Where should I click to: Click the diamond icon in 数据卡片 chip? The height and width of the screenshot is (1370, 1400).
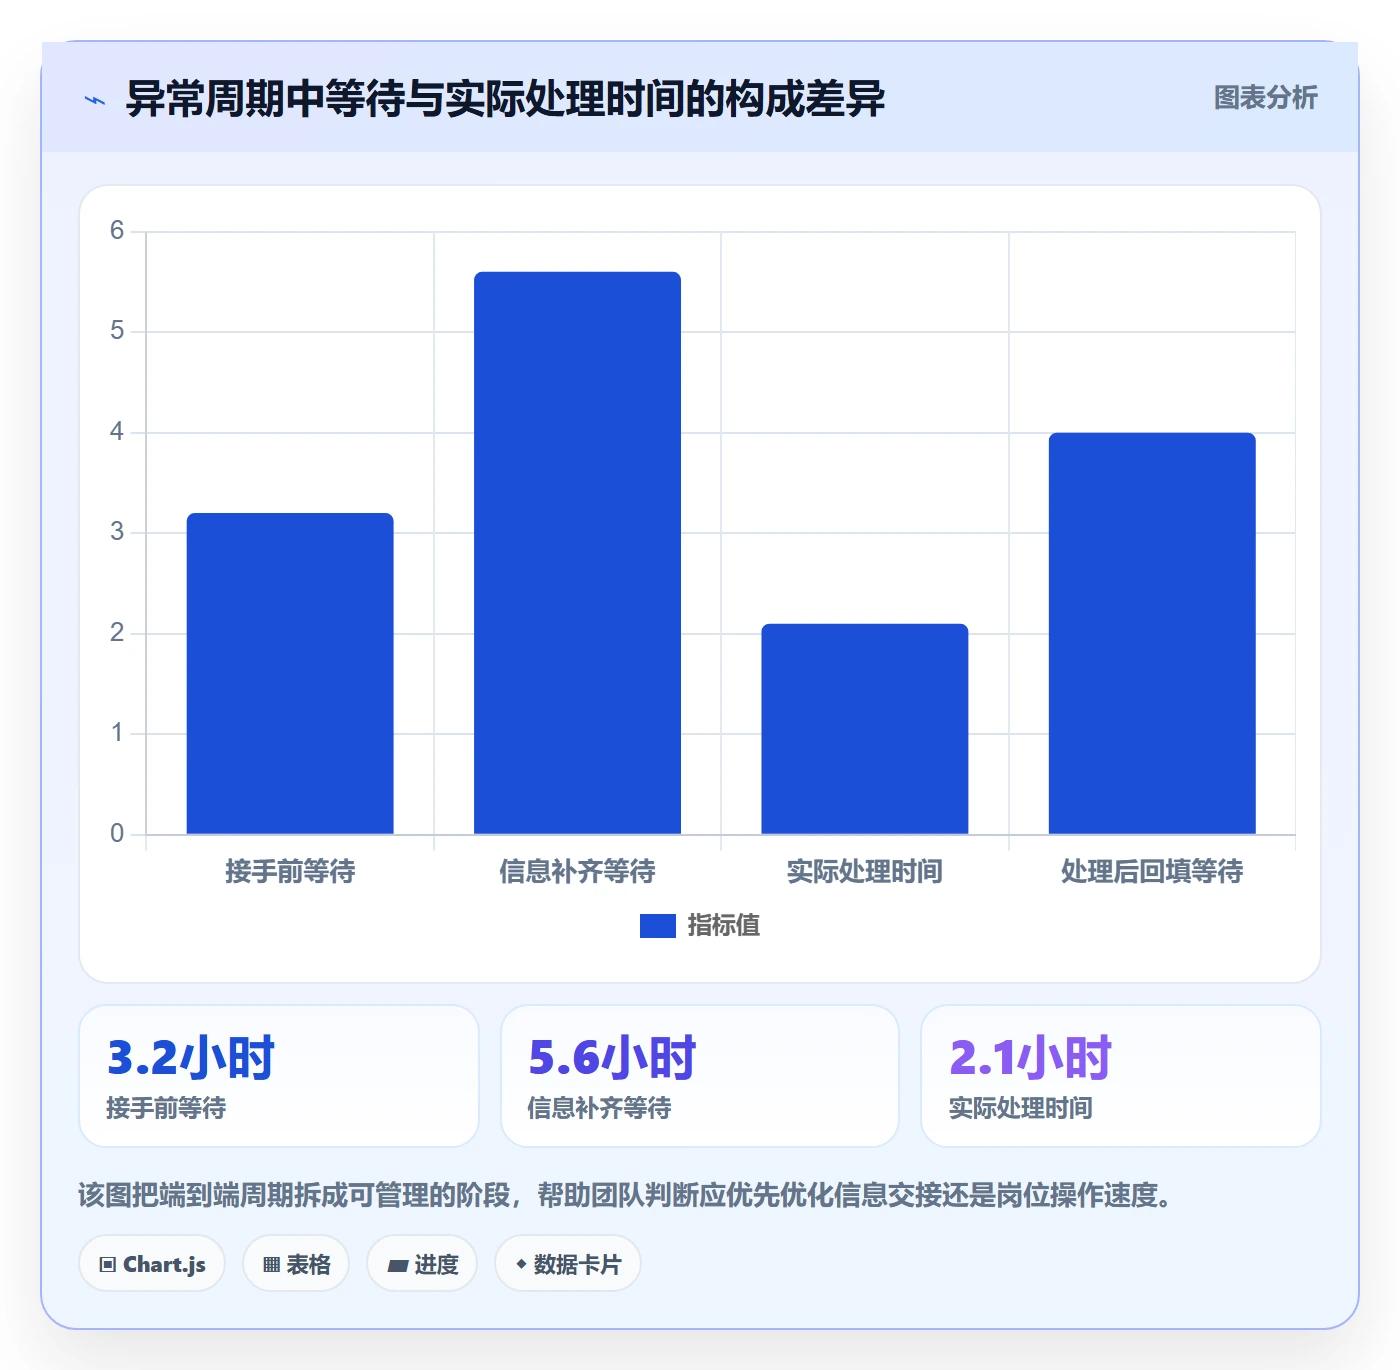tap(521, 1264)
